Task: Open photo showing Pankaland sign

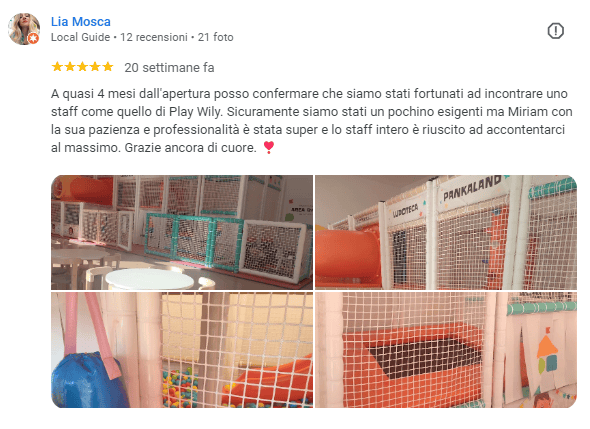Action: click(x=446, y=232)
